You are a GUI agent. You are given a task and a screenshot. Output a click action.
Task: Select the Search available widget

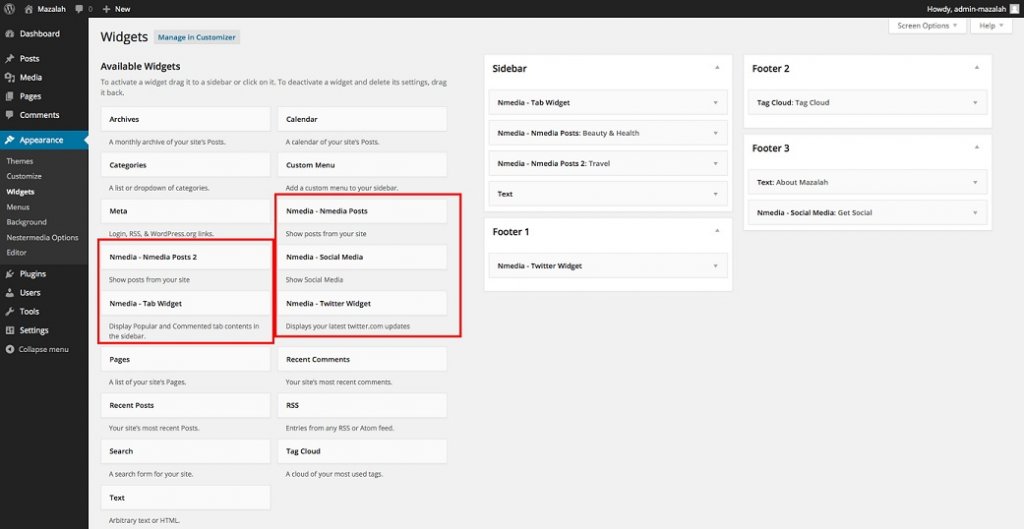pos(185,451)
